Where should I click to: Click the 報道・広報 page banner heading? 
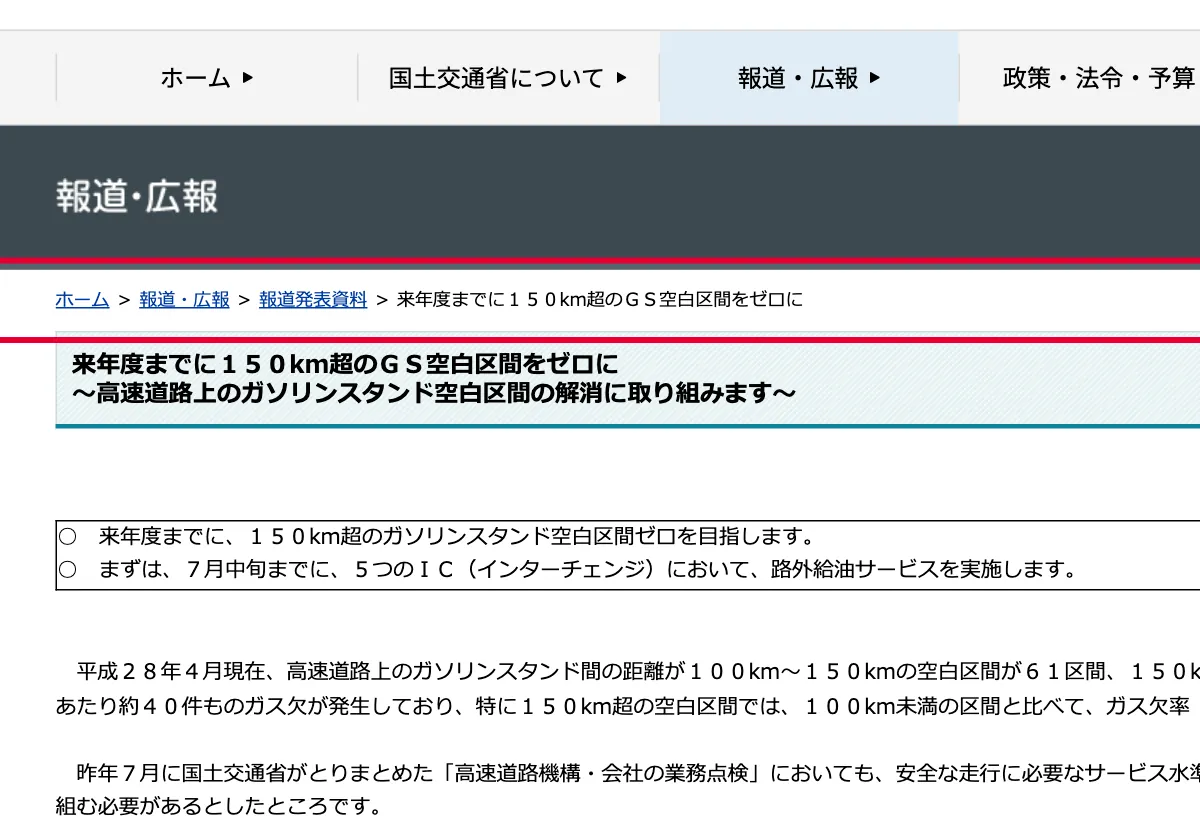pos(137,196)
